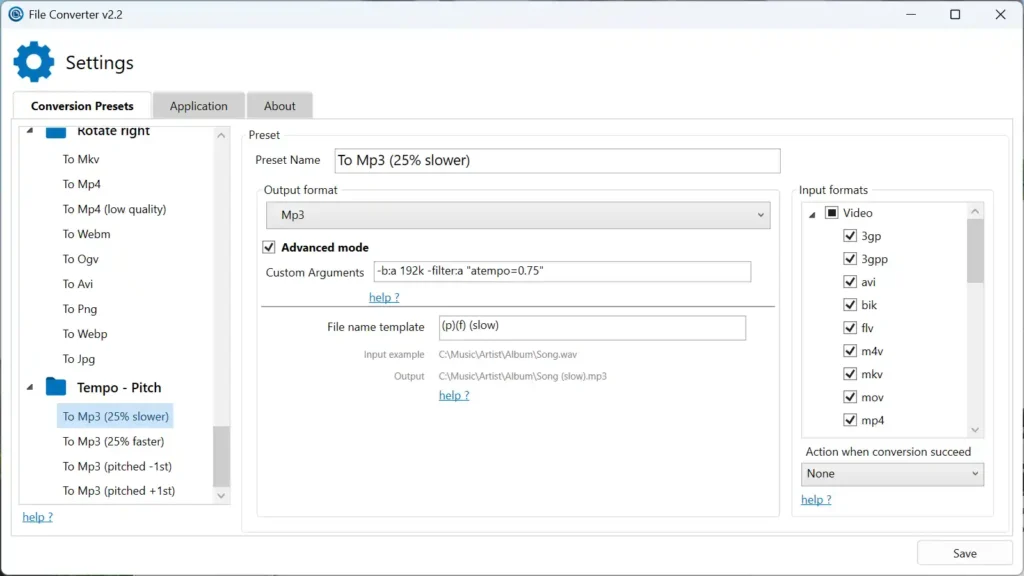
Task: Switch to the Application tab
Action: pyautogui.click(x=198, y=105)
